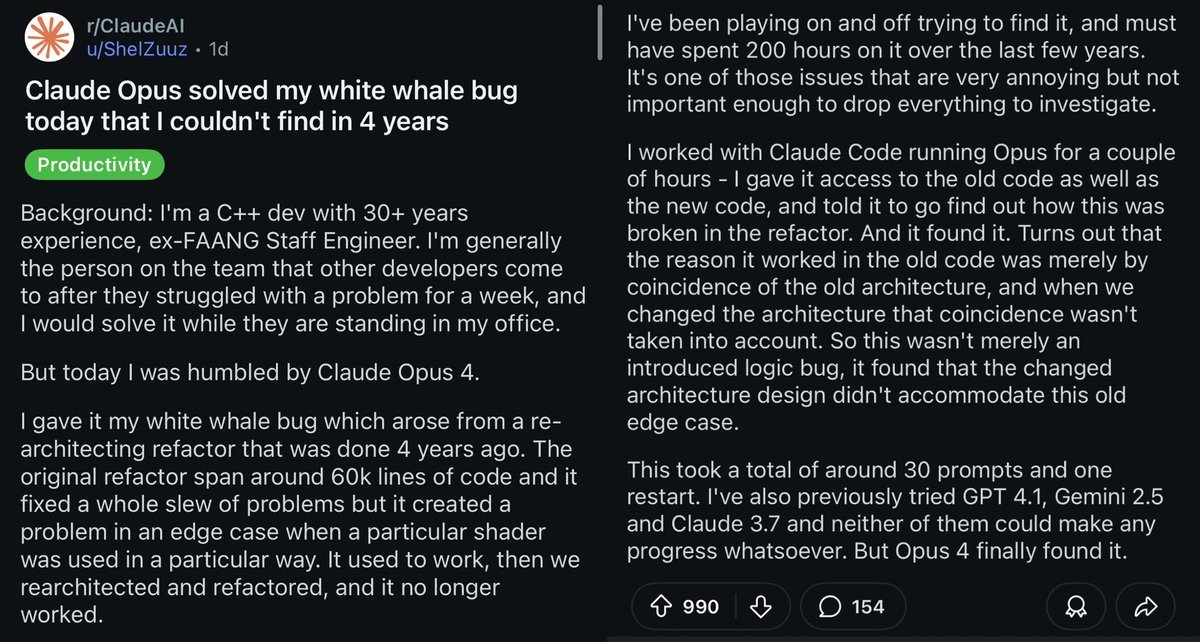Select the 990 vote count
Screen dimensions: 1200x642
(x=700, y=606)
